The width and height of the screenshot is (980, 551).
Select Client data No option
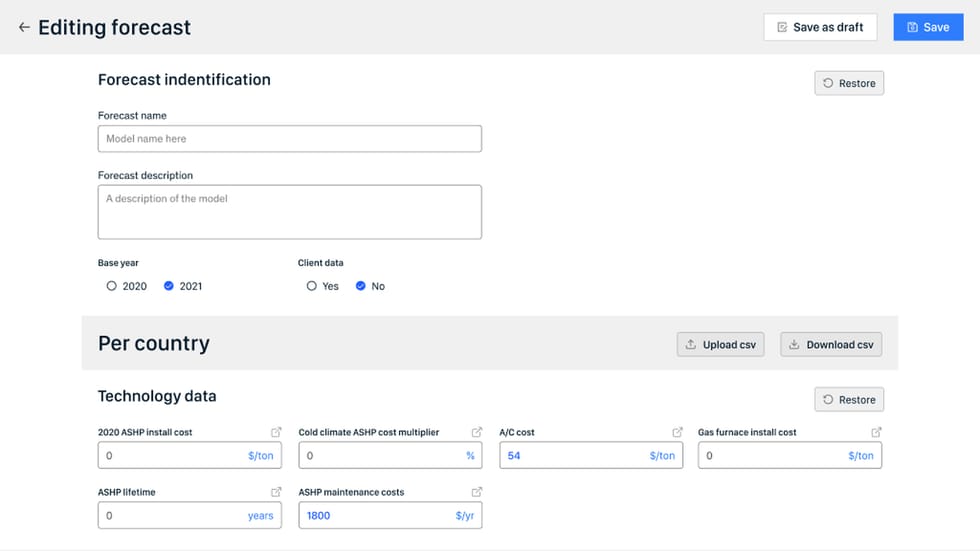pyautogui.click(x=361, y=285)
